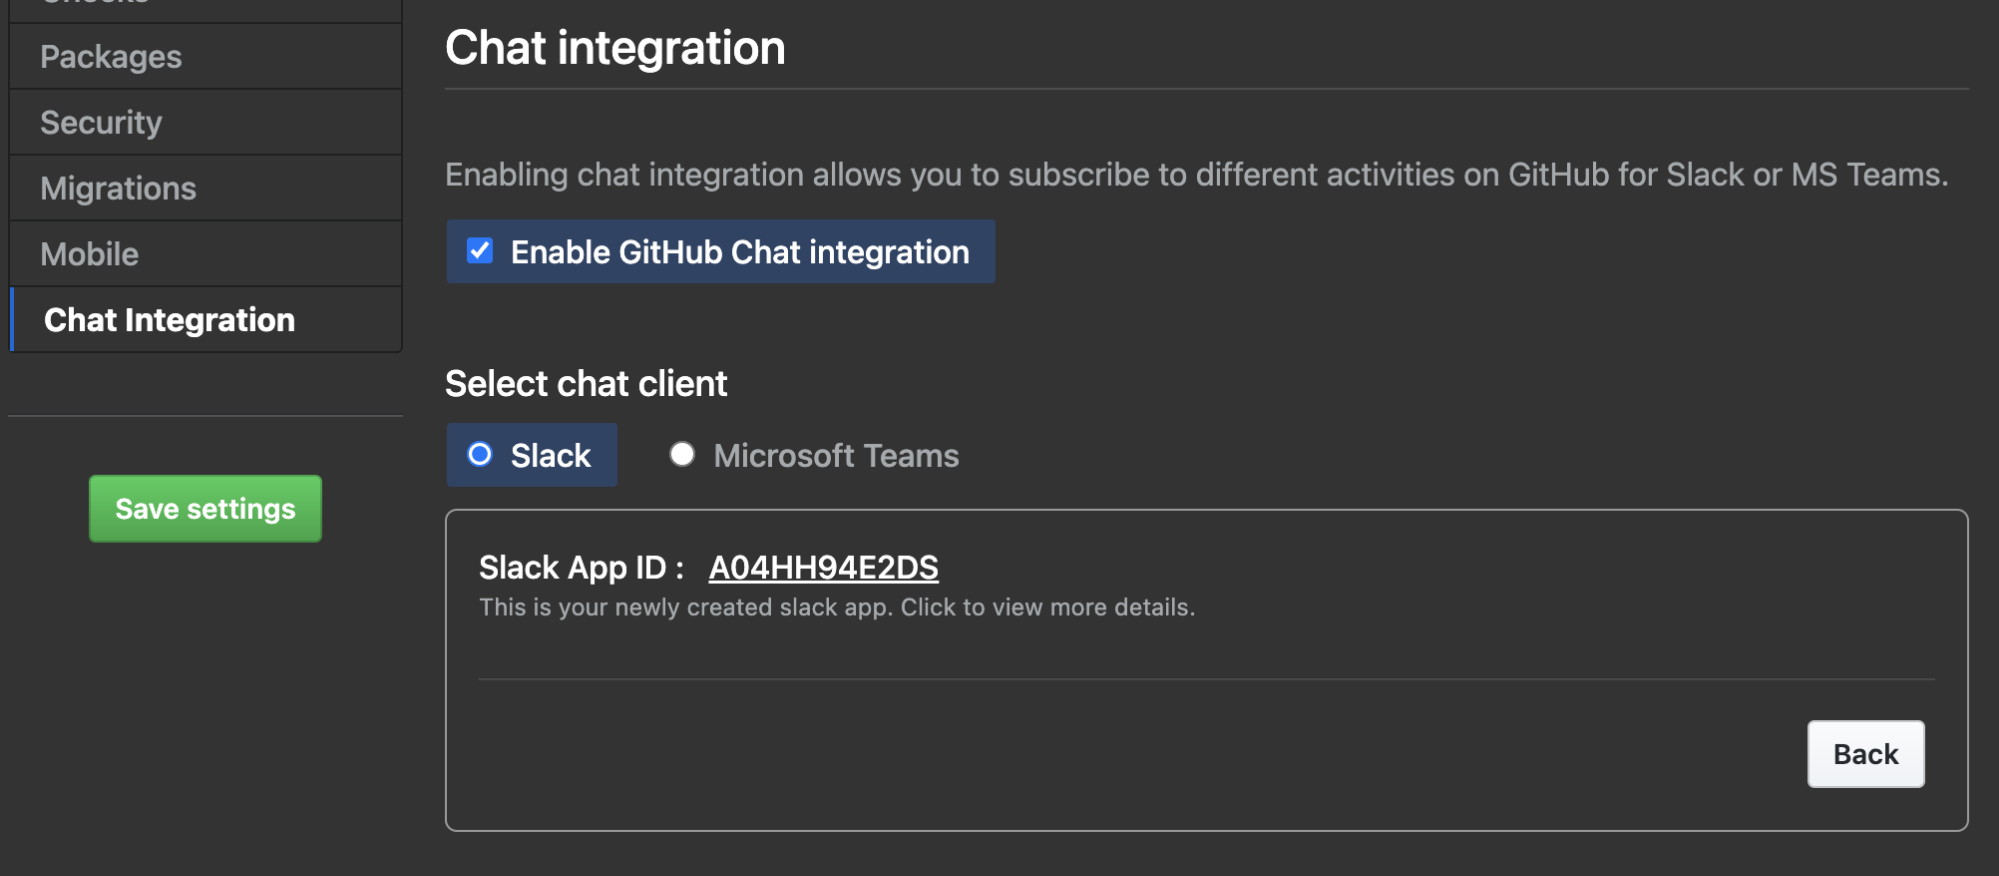Click the Enable GitHub Chat integration label
The width and height of the screenshot is (1999, 876).
(x=739, y=252)
